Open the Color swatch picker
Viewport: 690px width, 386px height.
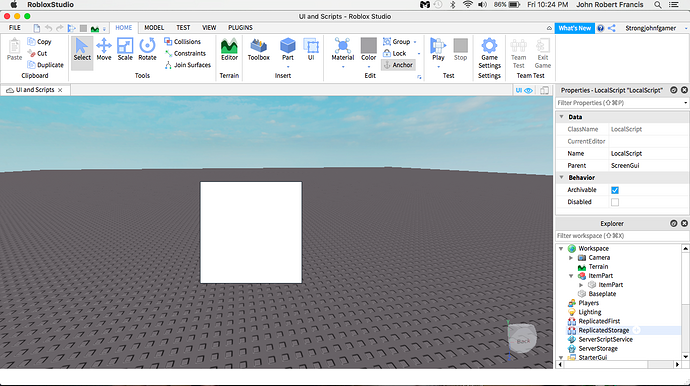[x=369, y=45]
